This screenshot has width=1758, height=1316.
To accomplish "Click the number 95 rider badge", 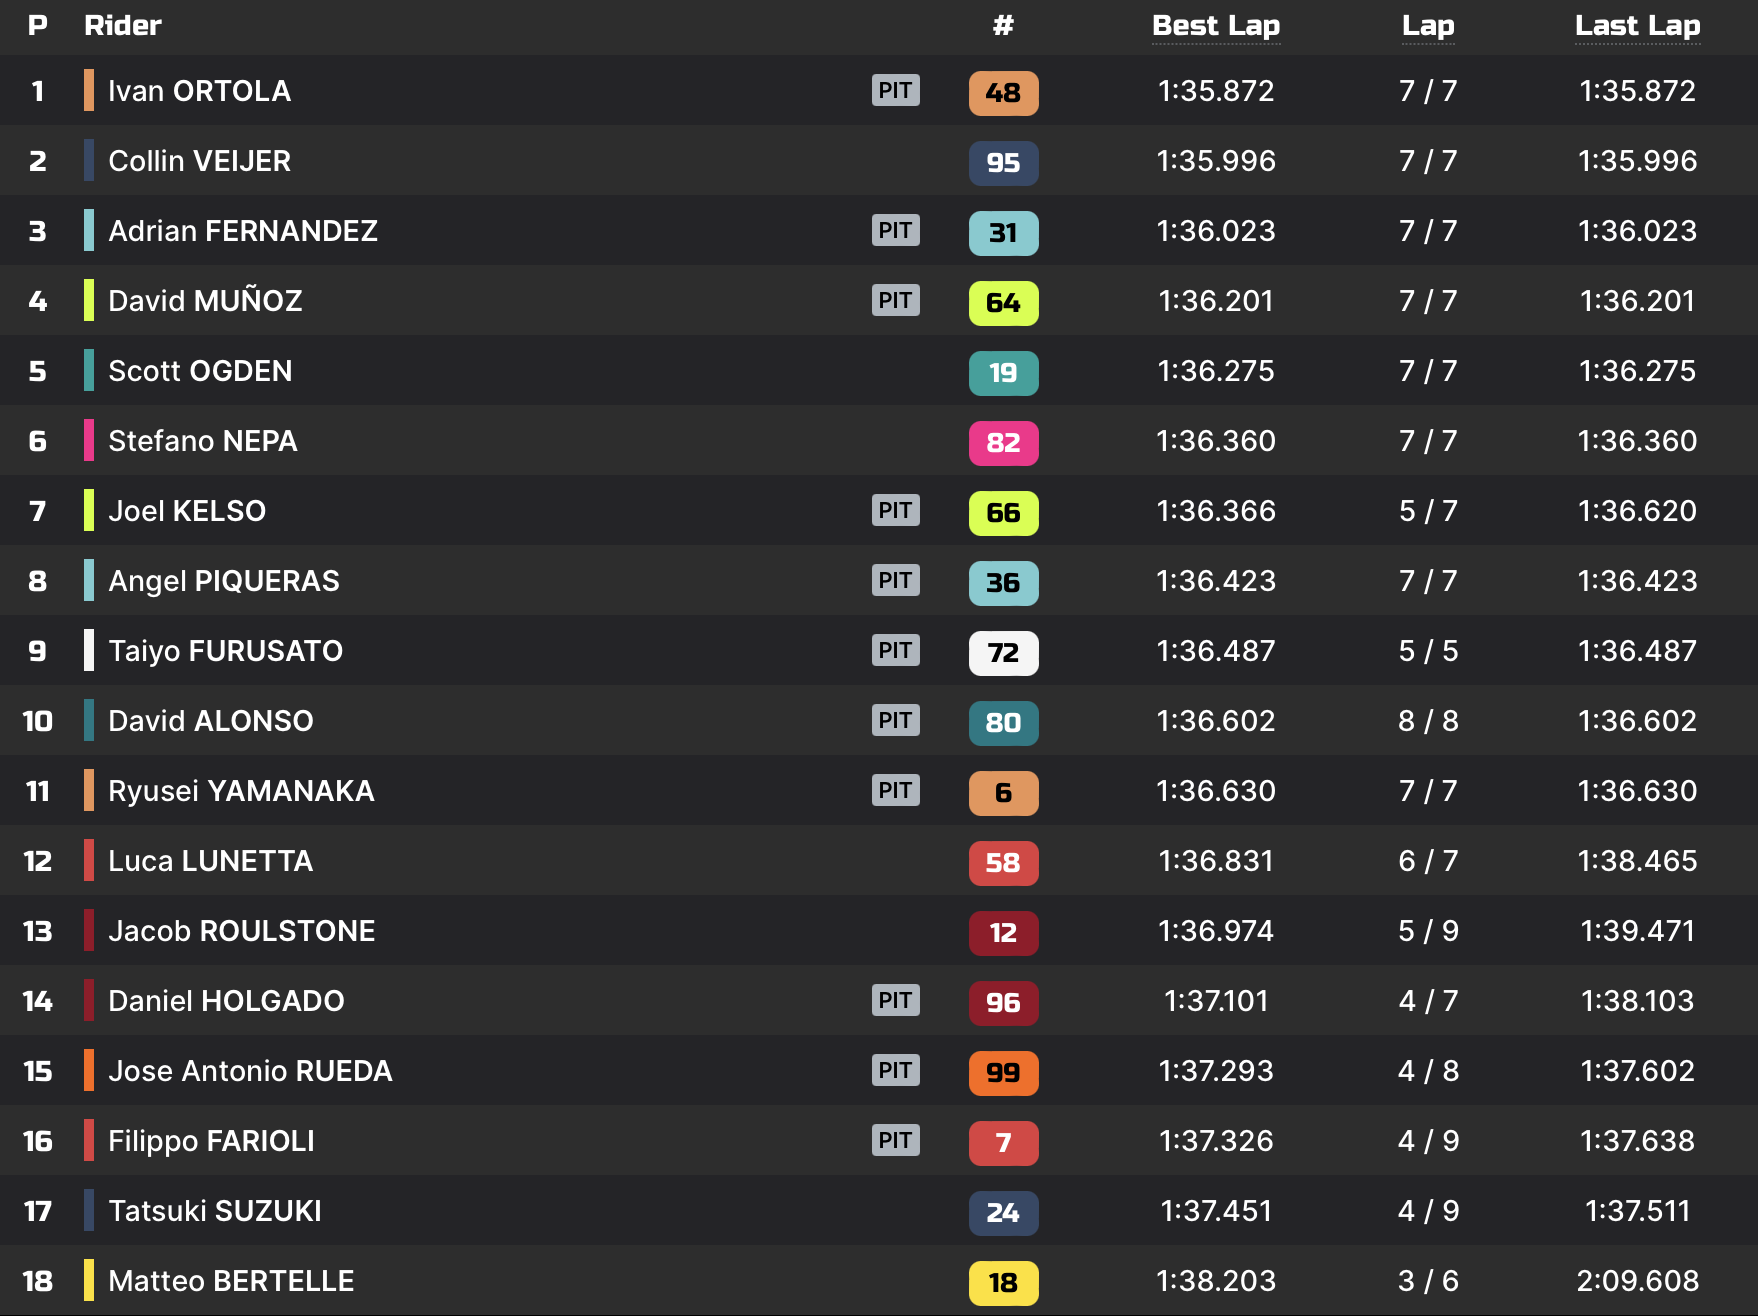I will pos(1003,163).
